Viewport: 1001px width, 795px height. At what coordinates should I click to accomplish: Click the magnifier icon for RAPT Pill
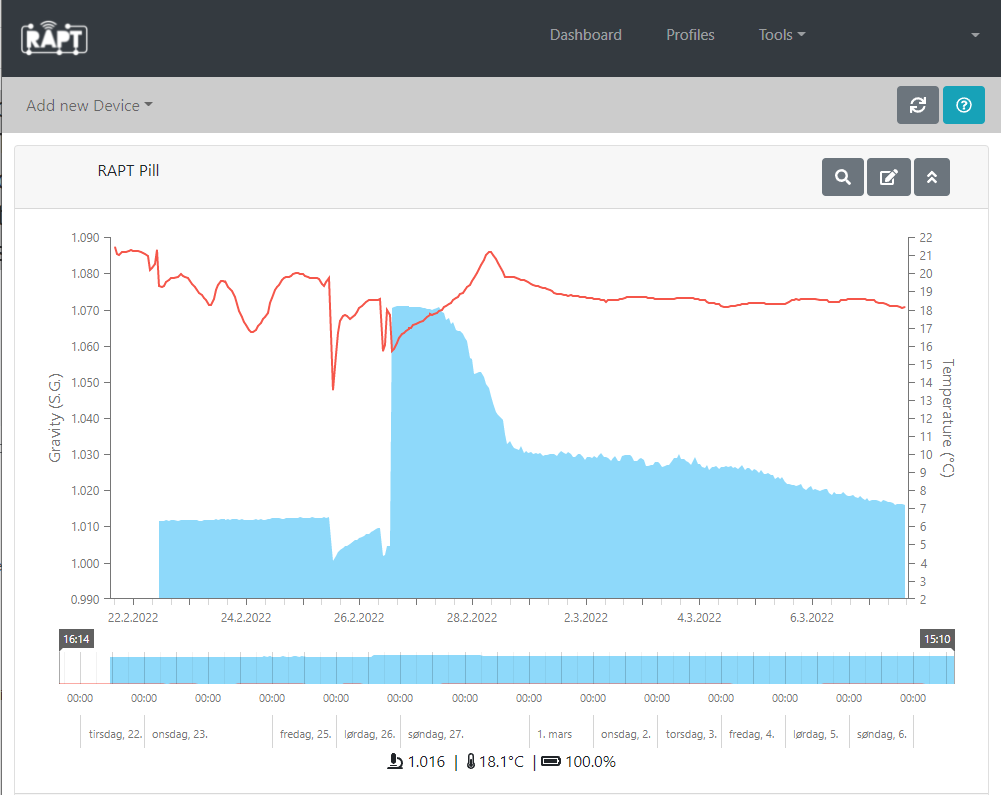click(842, 177)
